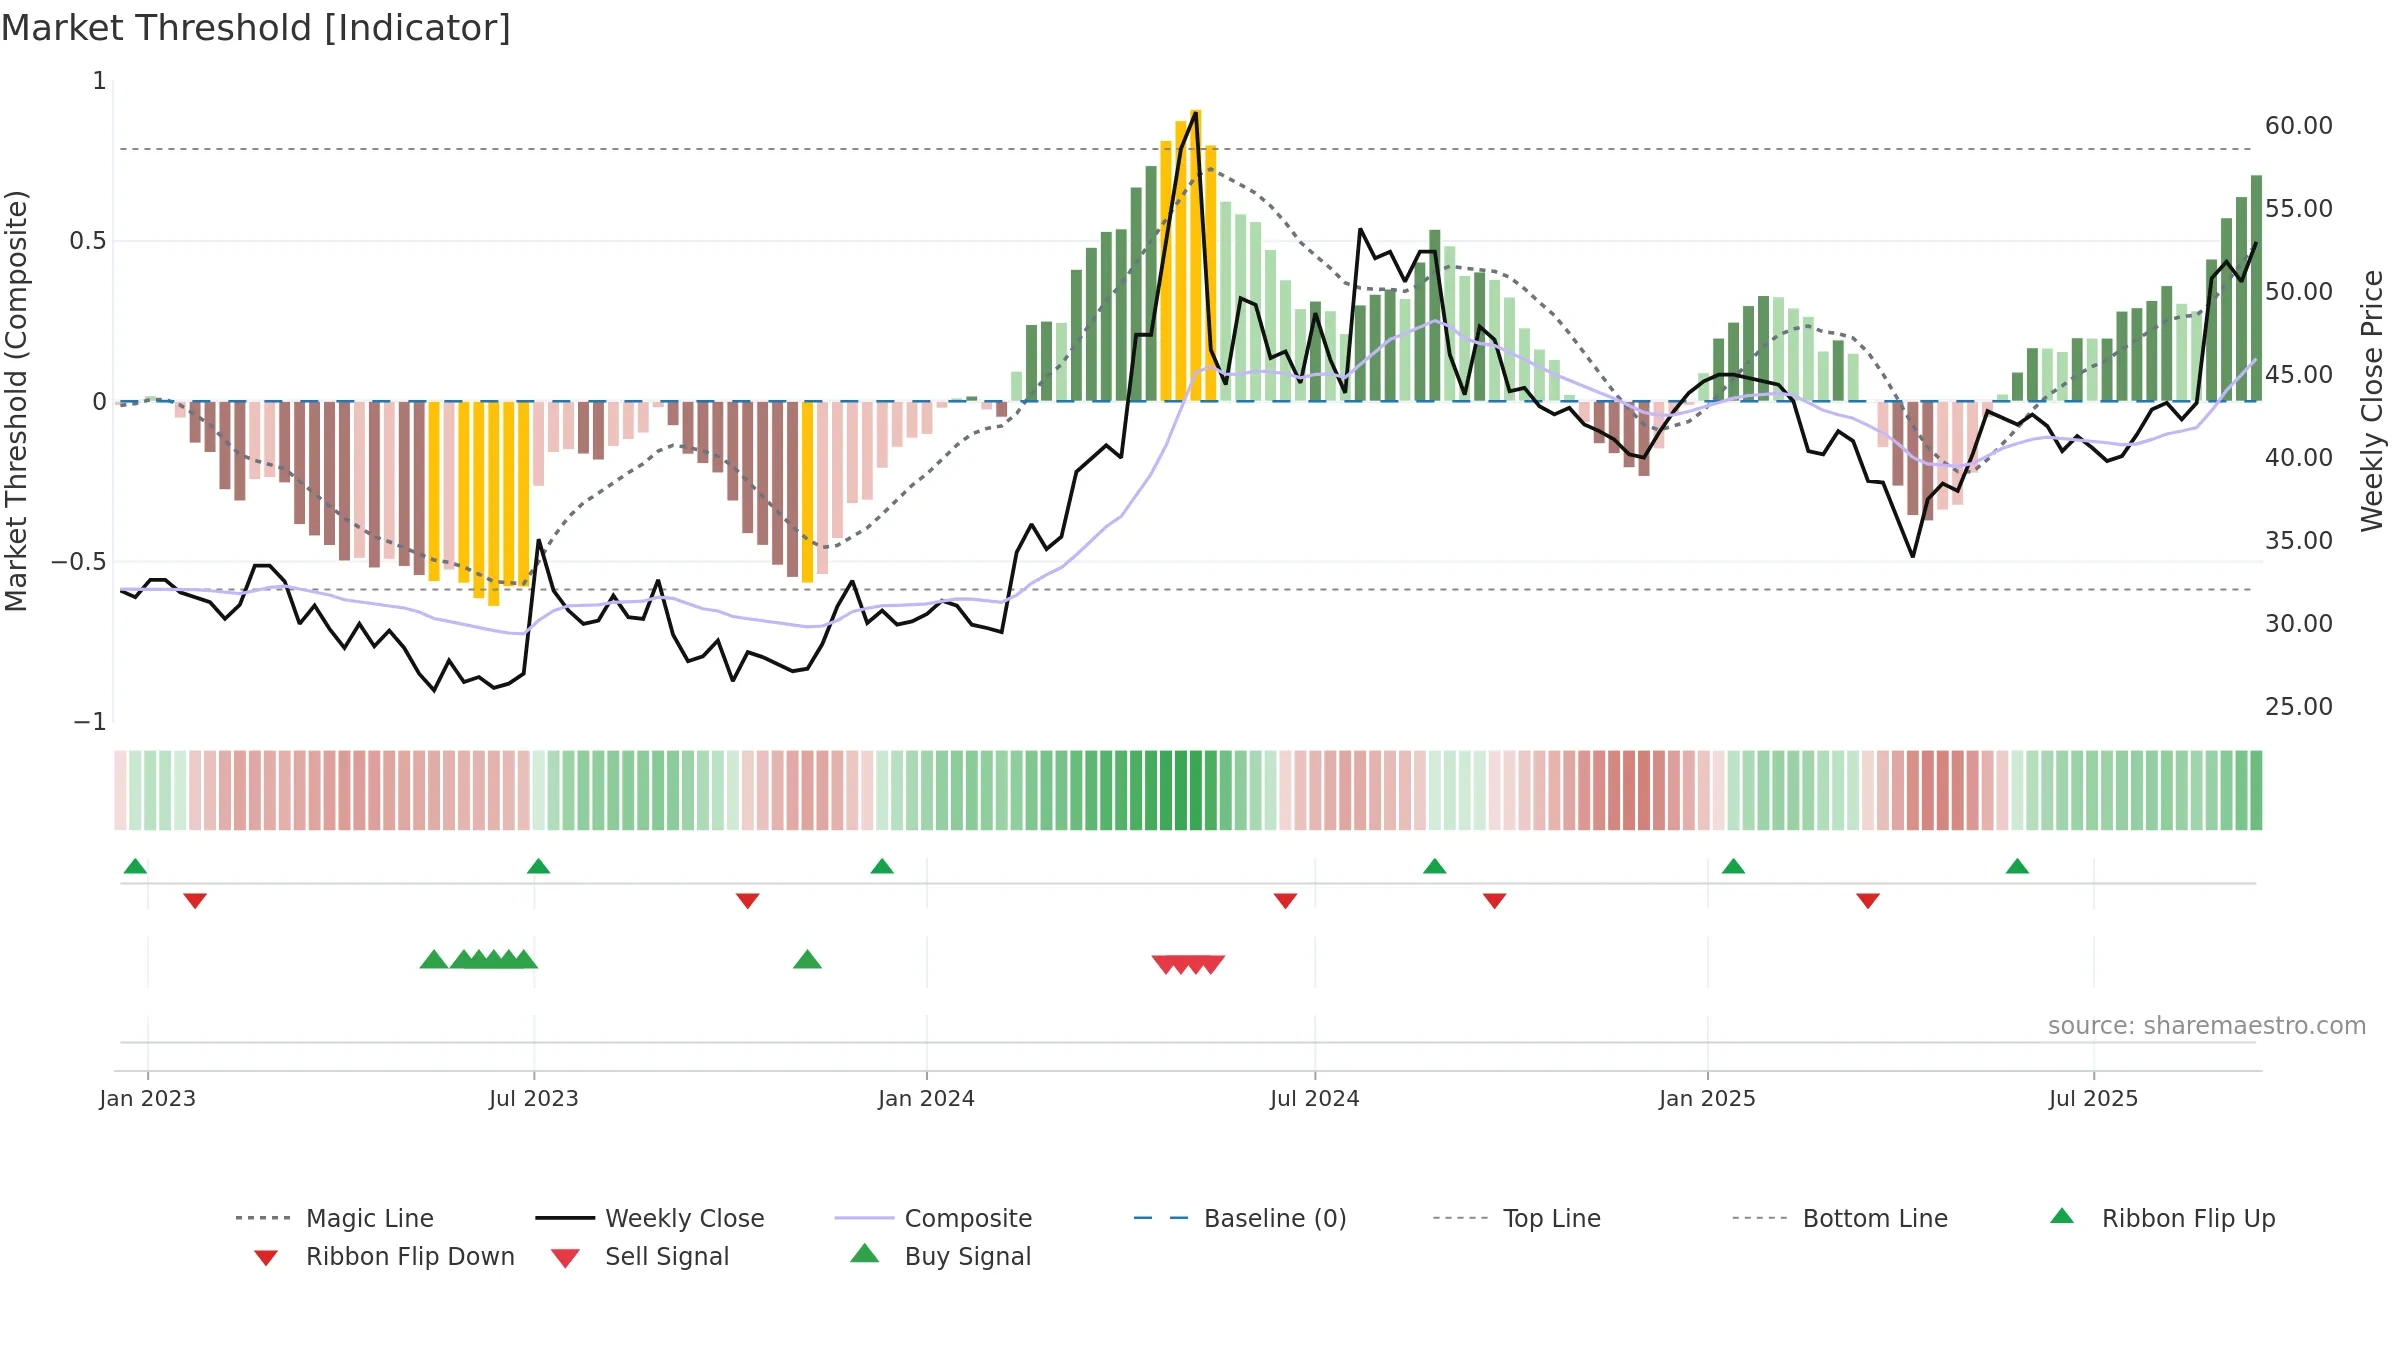2400x1350 pixels.
Task: Toggle the Magic Line legend entry
Action: 334,1218
